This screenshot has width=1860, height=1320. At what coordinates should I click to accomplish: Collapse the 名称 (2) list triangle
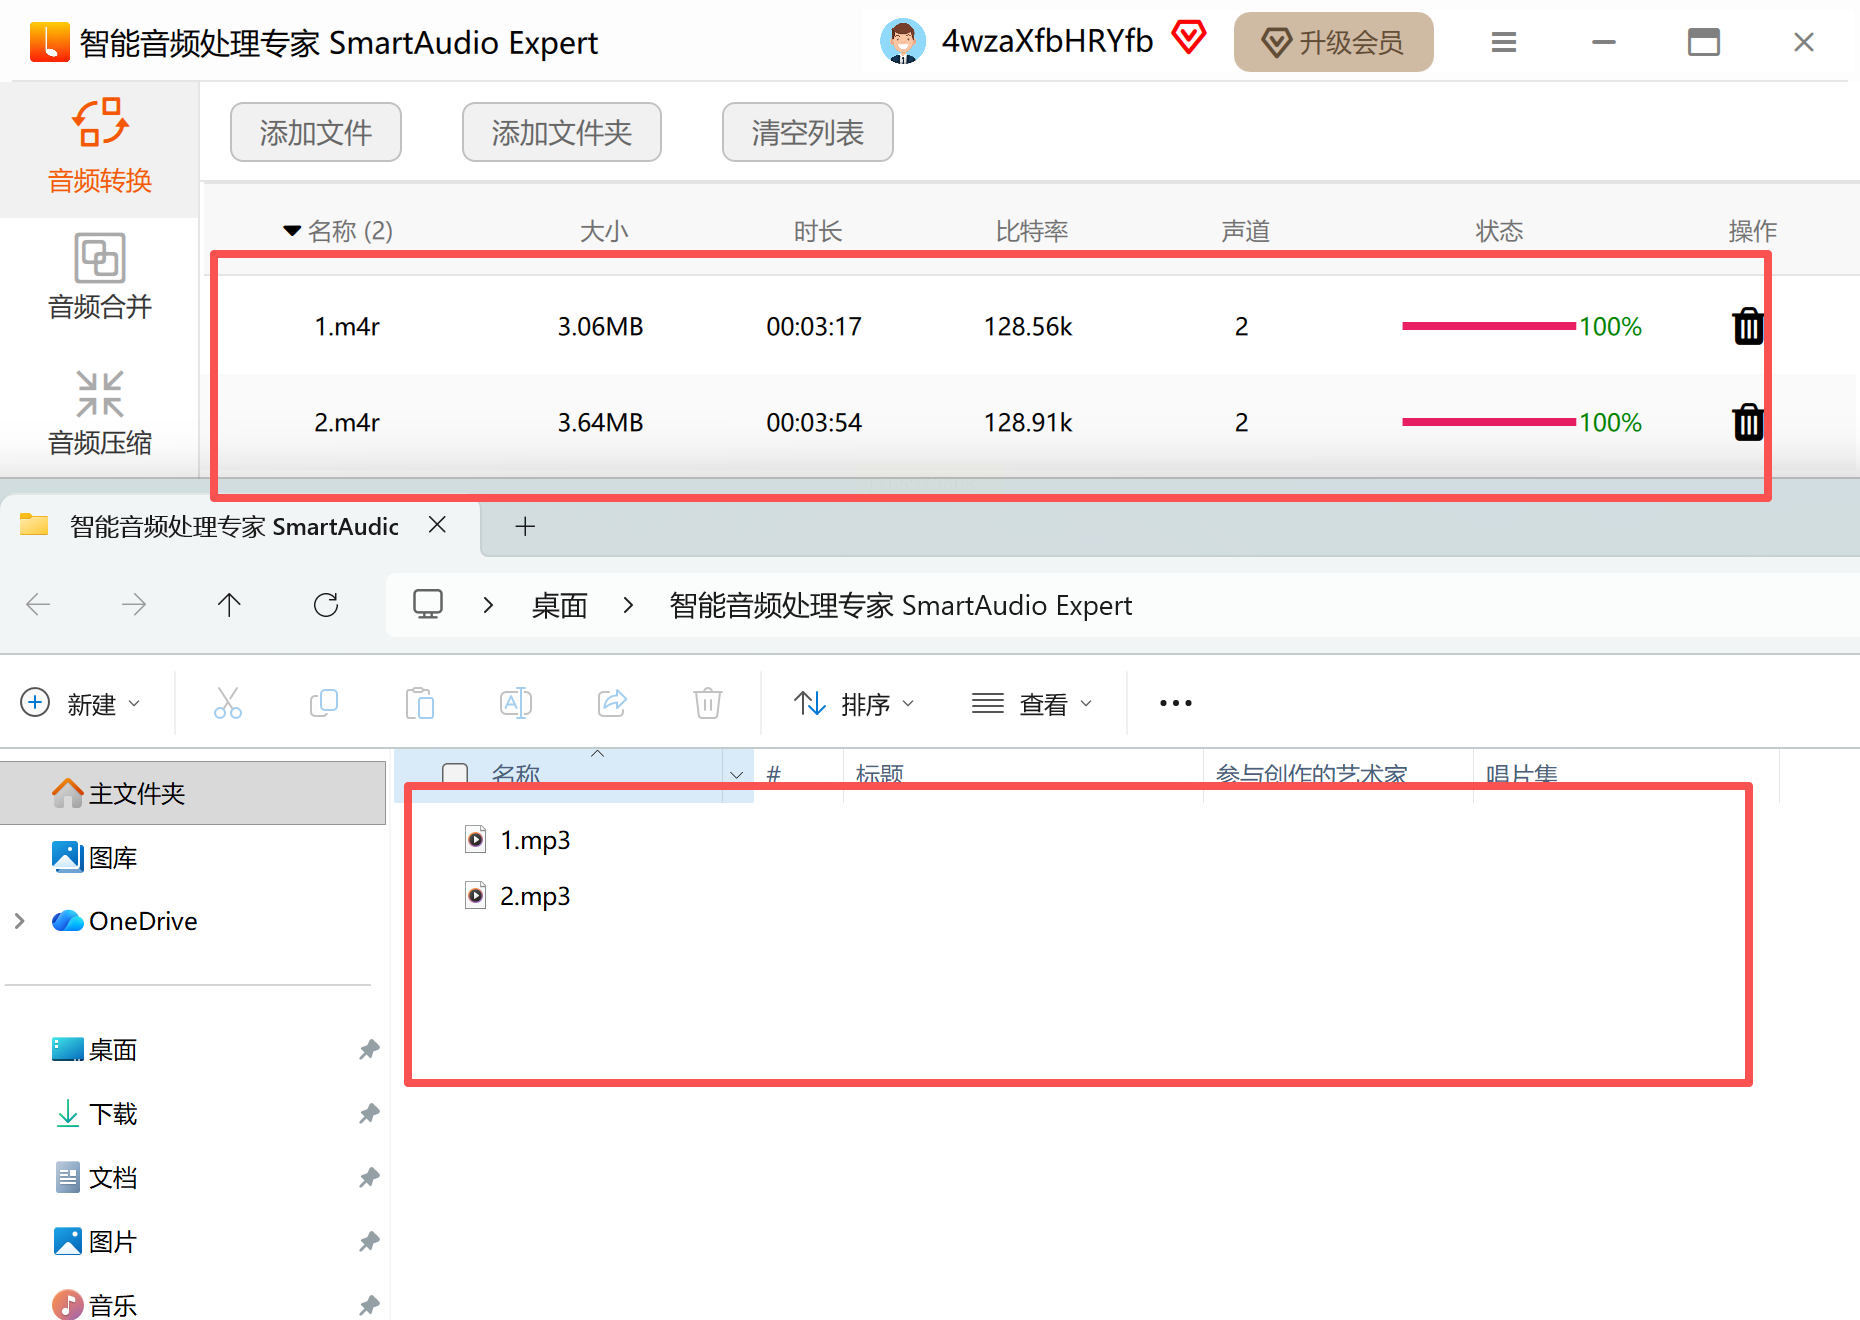click(x=292, y=231)
